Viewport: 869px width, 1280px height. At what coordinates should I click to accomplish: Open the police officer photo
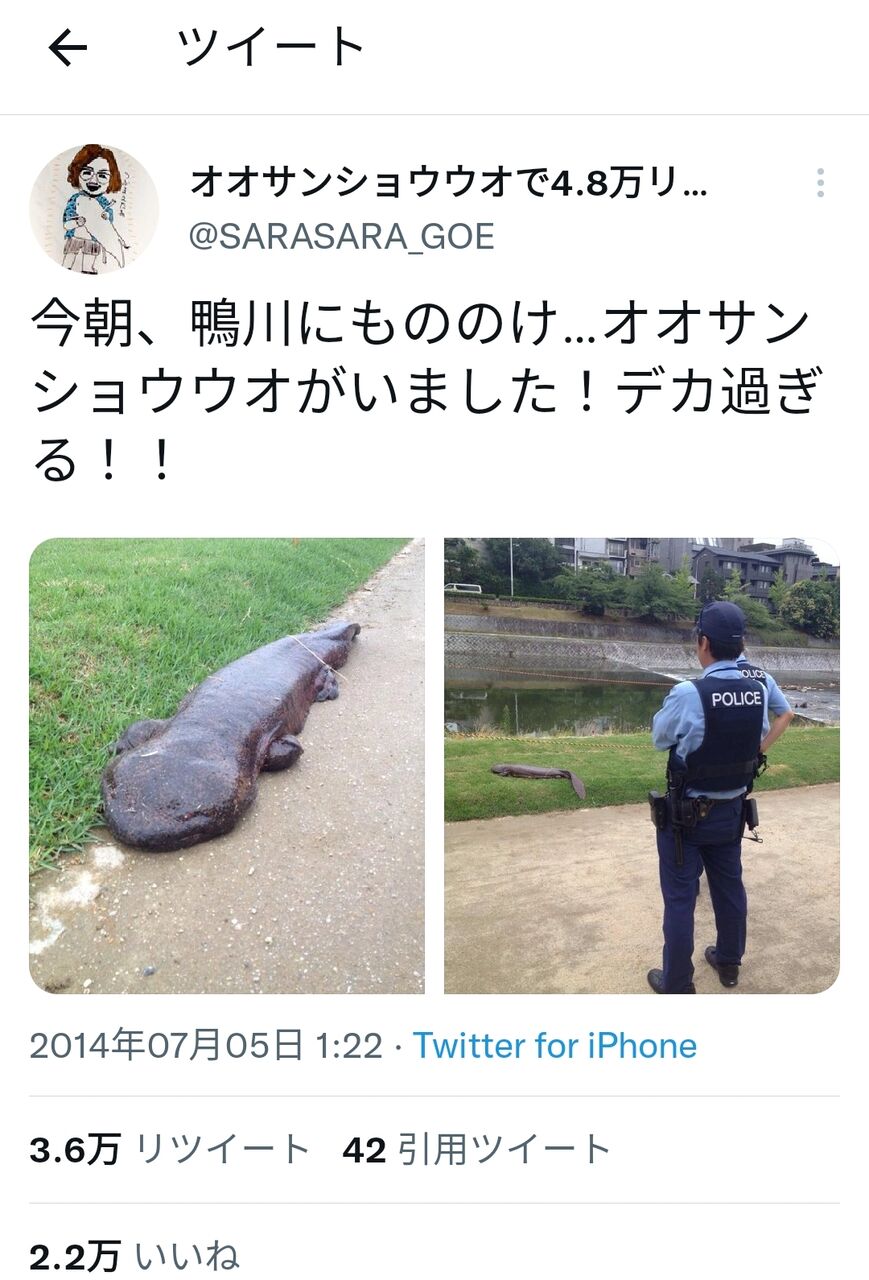(642, 766)
